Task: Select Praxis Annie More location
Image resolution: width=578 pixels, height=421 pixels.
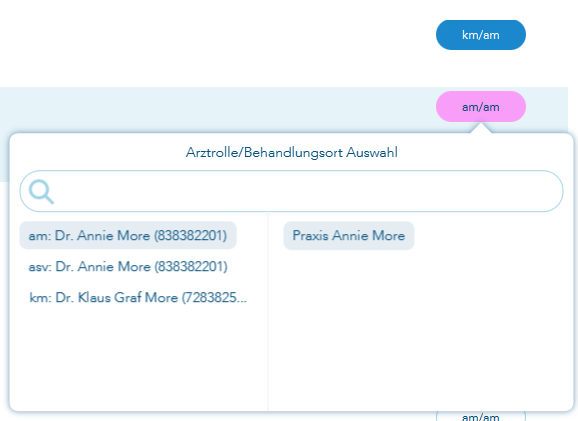Action: coord(349,236)
